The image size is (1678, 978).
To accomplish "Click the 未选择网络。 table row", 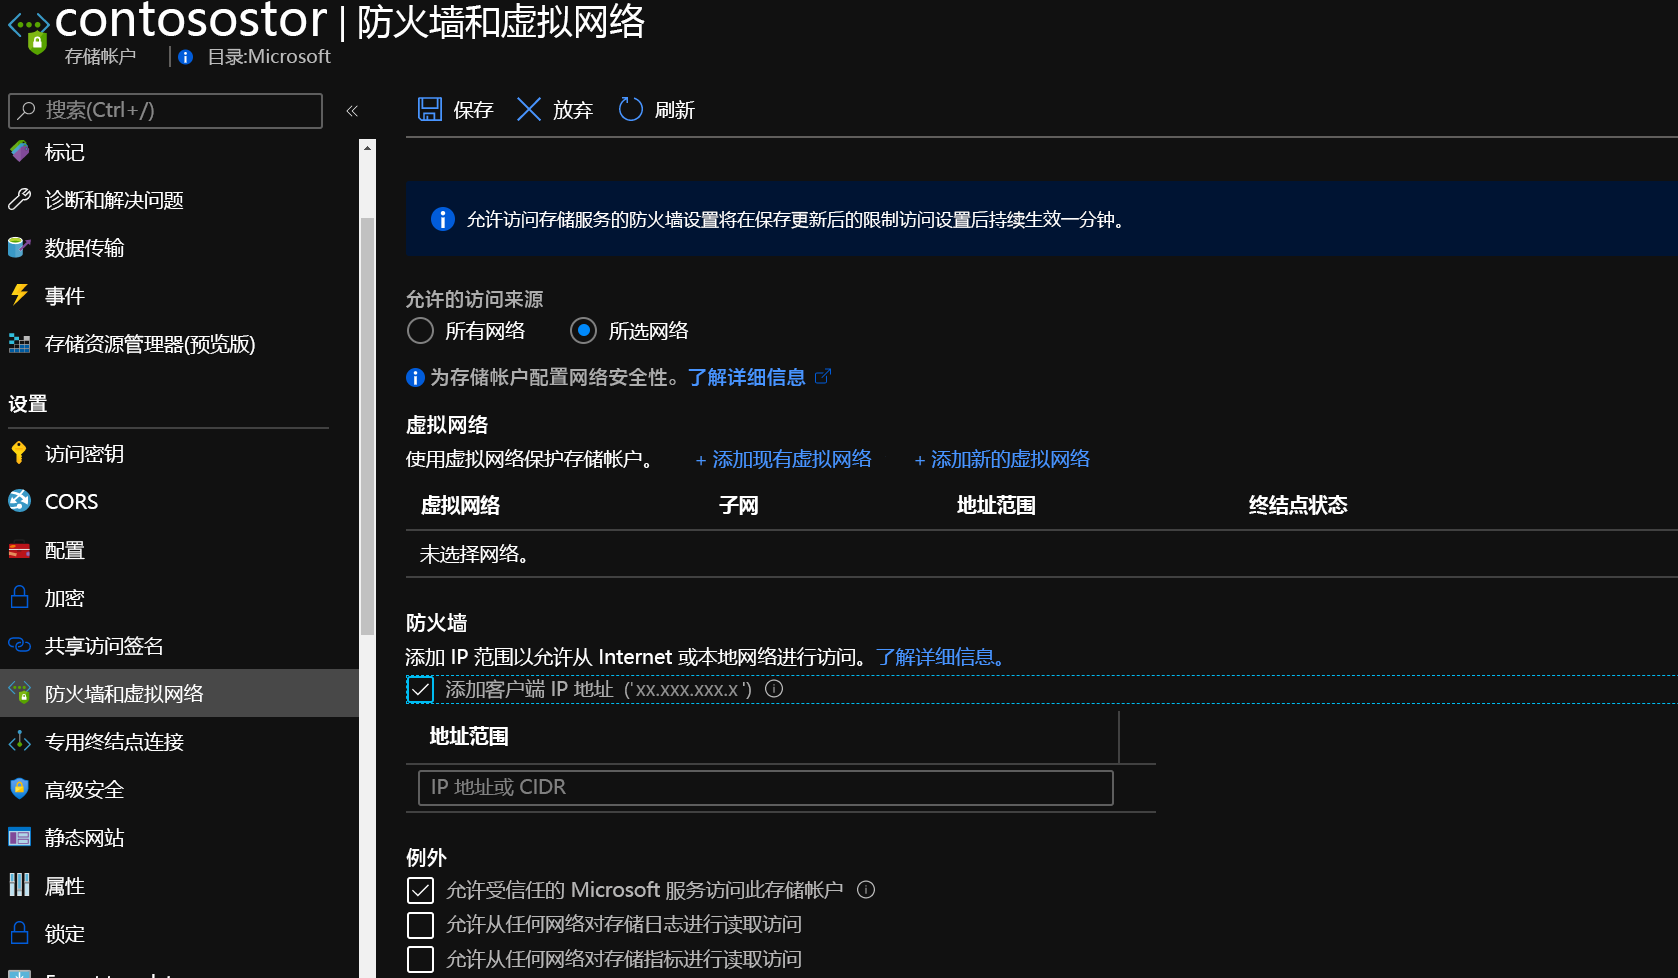I will [x=1041, y=554].
